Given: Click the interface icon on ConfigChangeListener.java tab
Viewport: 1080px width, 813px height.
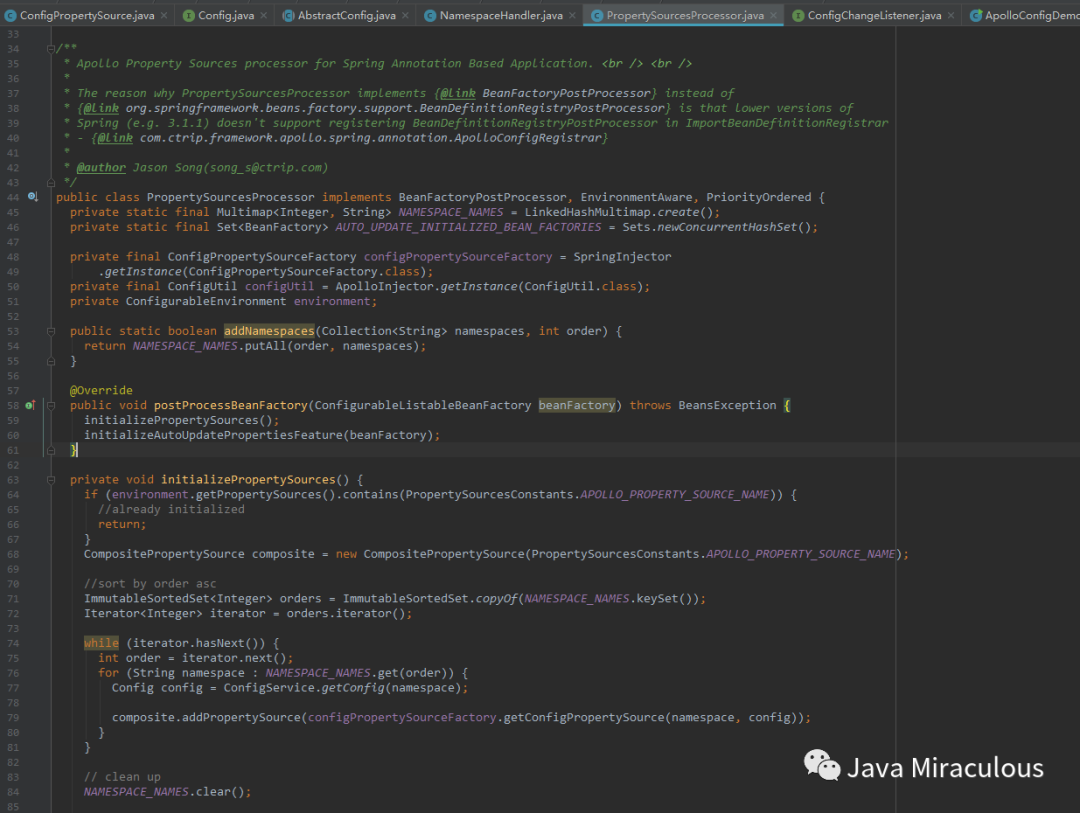Looking at the screenshot, I should pyautogui.click(x=798, y=15).
